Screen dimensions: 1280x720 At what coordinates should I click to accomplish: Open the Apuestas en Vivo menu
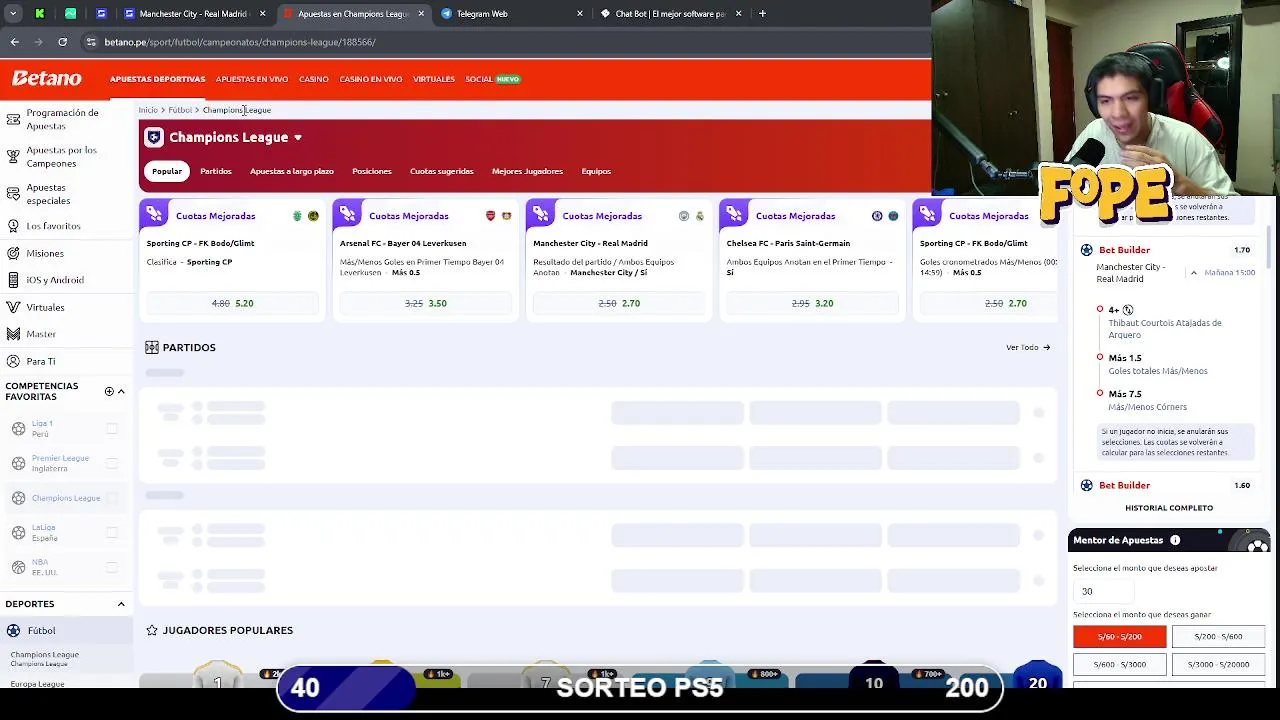tap(252, 79)
